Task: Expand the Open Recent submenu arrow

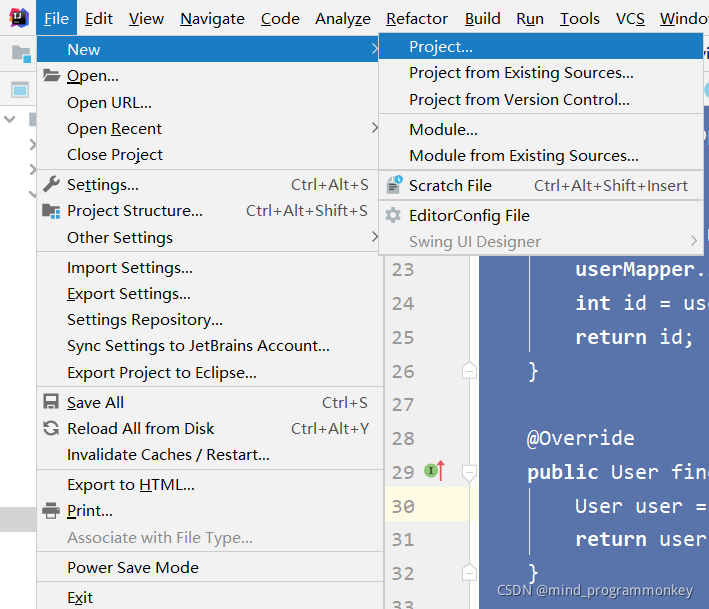Action: pyautogui.click(x=374, y=128)
